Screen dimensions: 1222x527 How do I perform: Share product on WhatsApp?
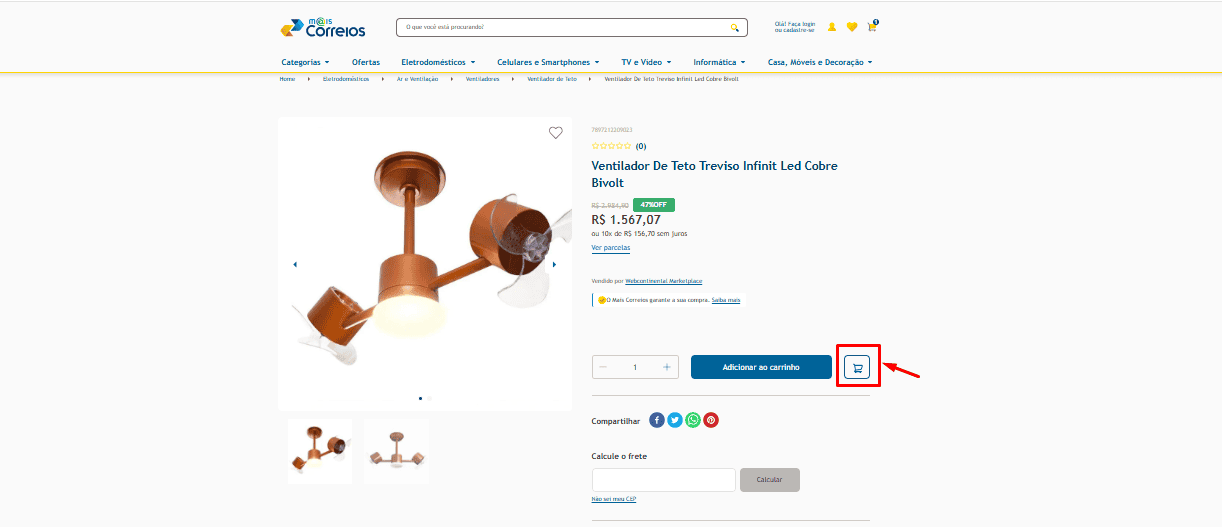click(x=693, y=420)
